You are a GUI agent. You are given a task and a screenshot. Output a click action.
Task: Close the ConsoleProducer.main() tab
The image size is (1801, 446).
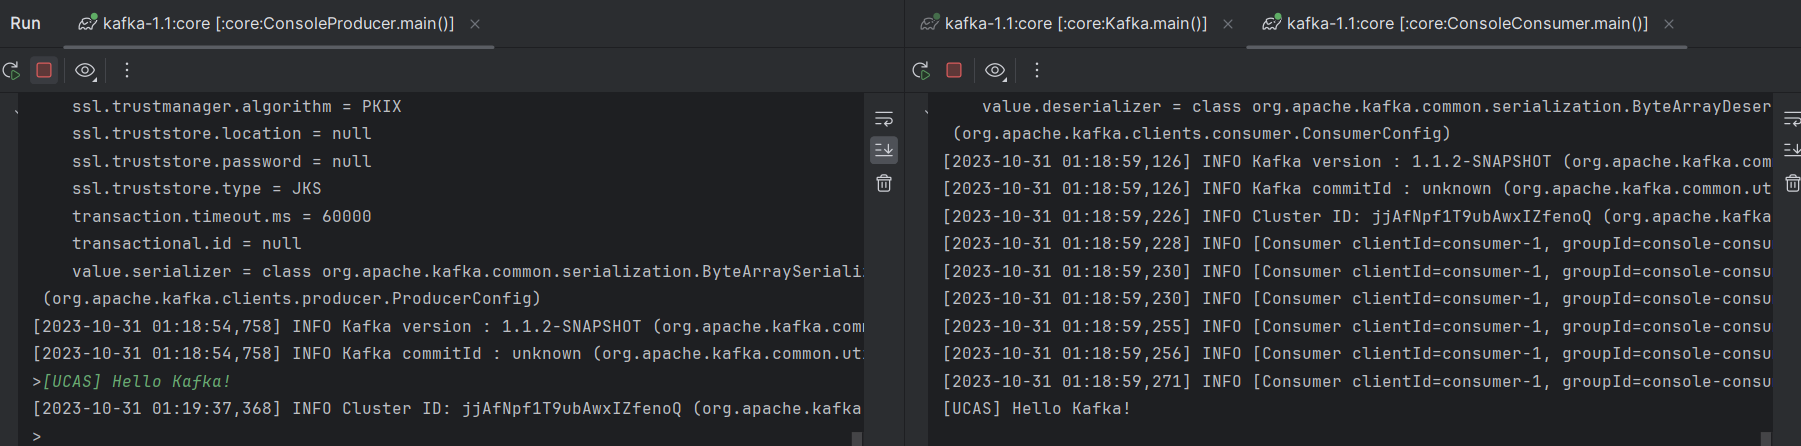(x=475, y=24)
